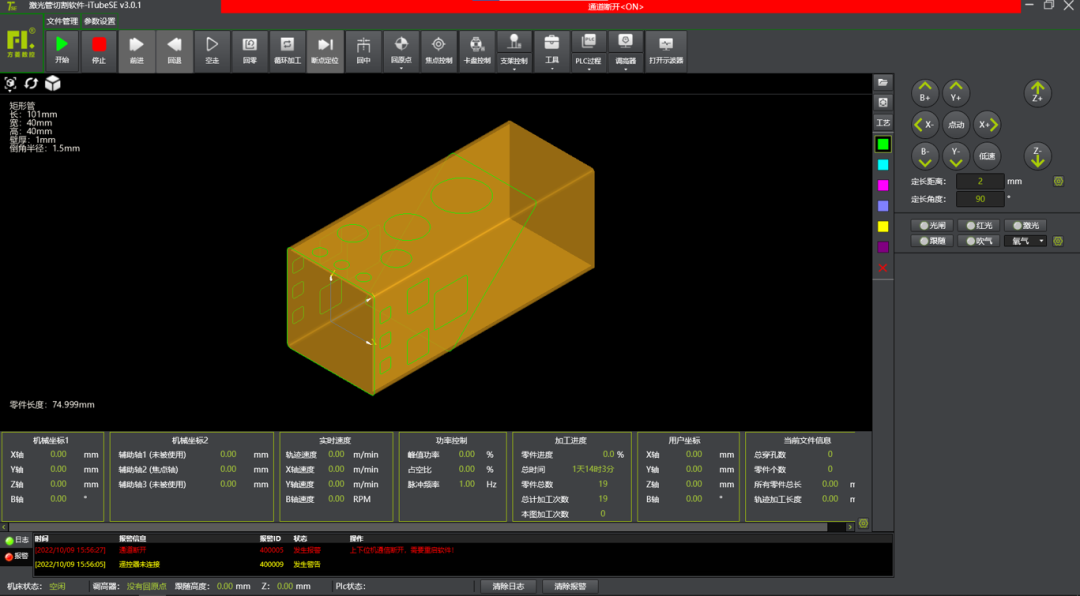
Task: Expand the 调高器 dropdown arrow
Action: point(625,69)
